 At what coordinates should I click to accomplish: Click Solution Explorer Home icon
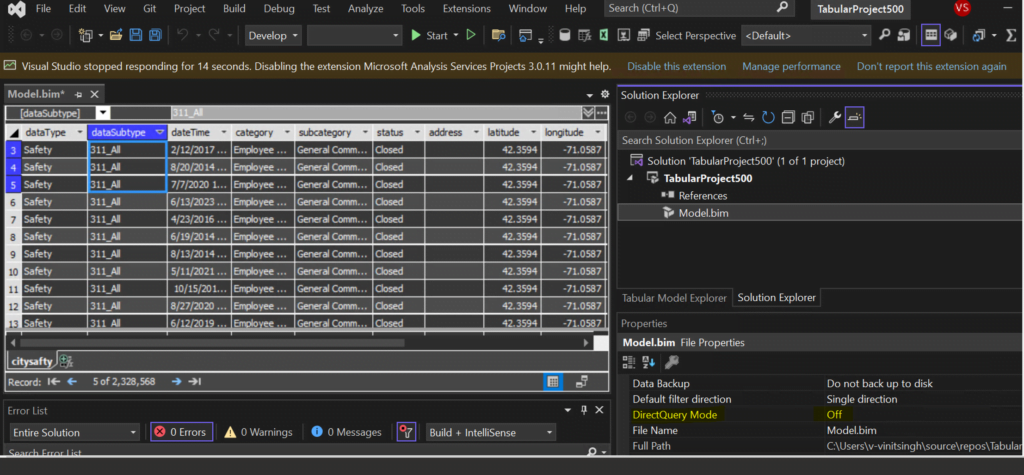(669, 118)
